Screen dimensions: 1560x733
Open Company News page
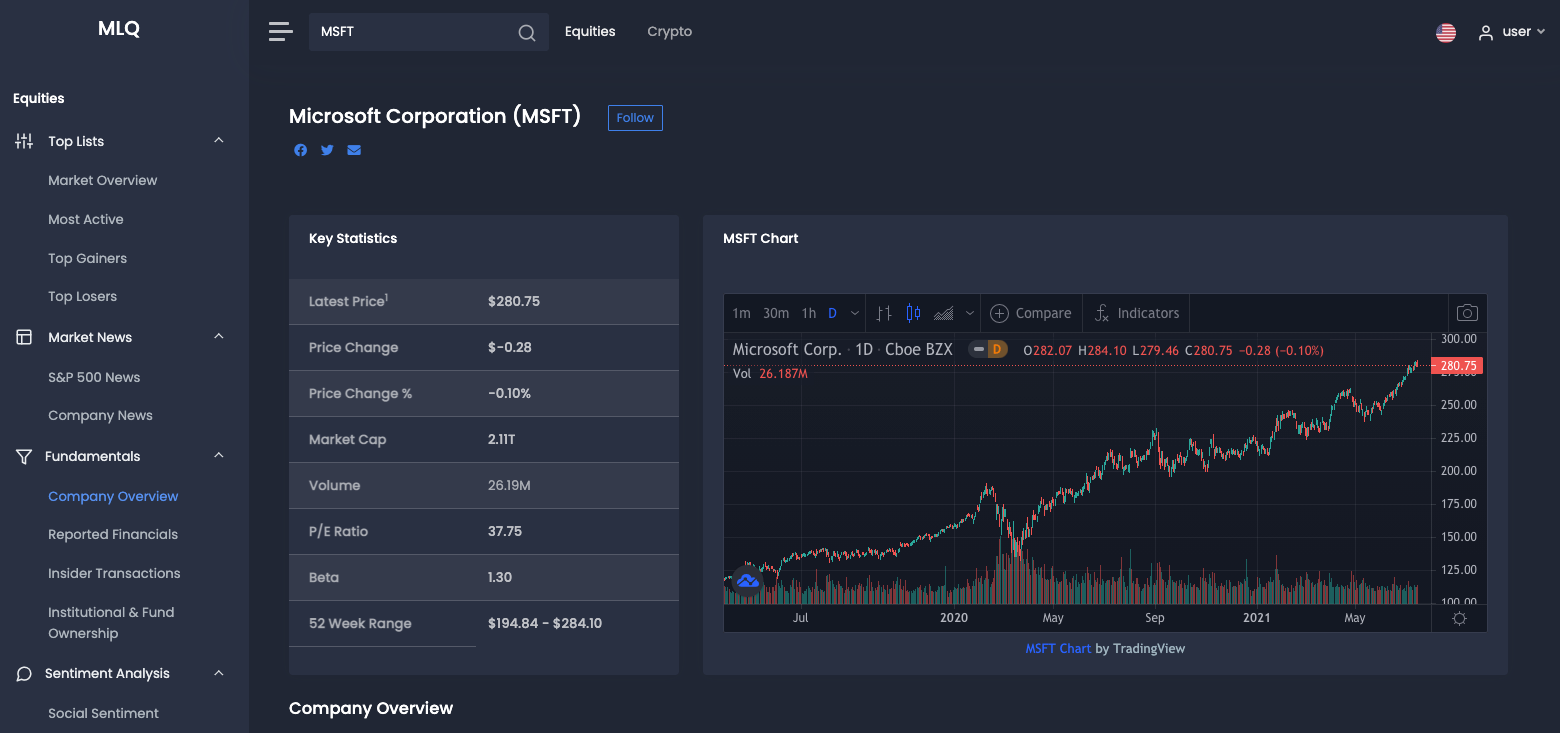coord(101,415)
